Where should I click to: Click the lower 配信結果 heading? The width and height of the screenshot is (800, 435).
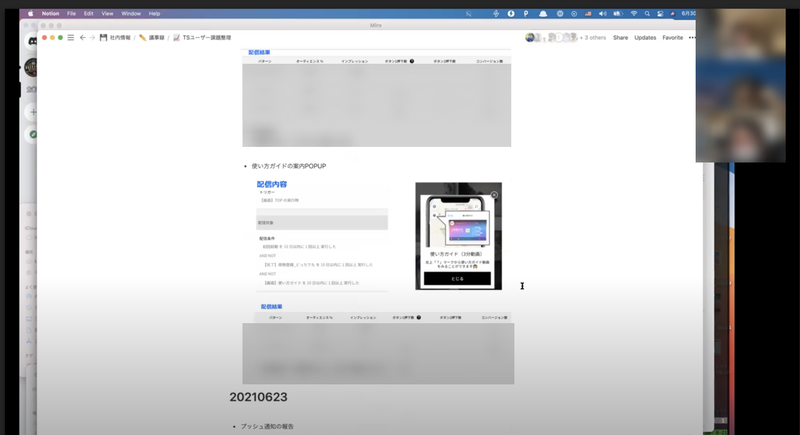point(271,306)
